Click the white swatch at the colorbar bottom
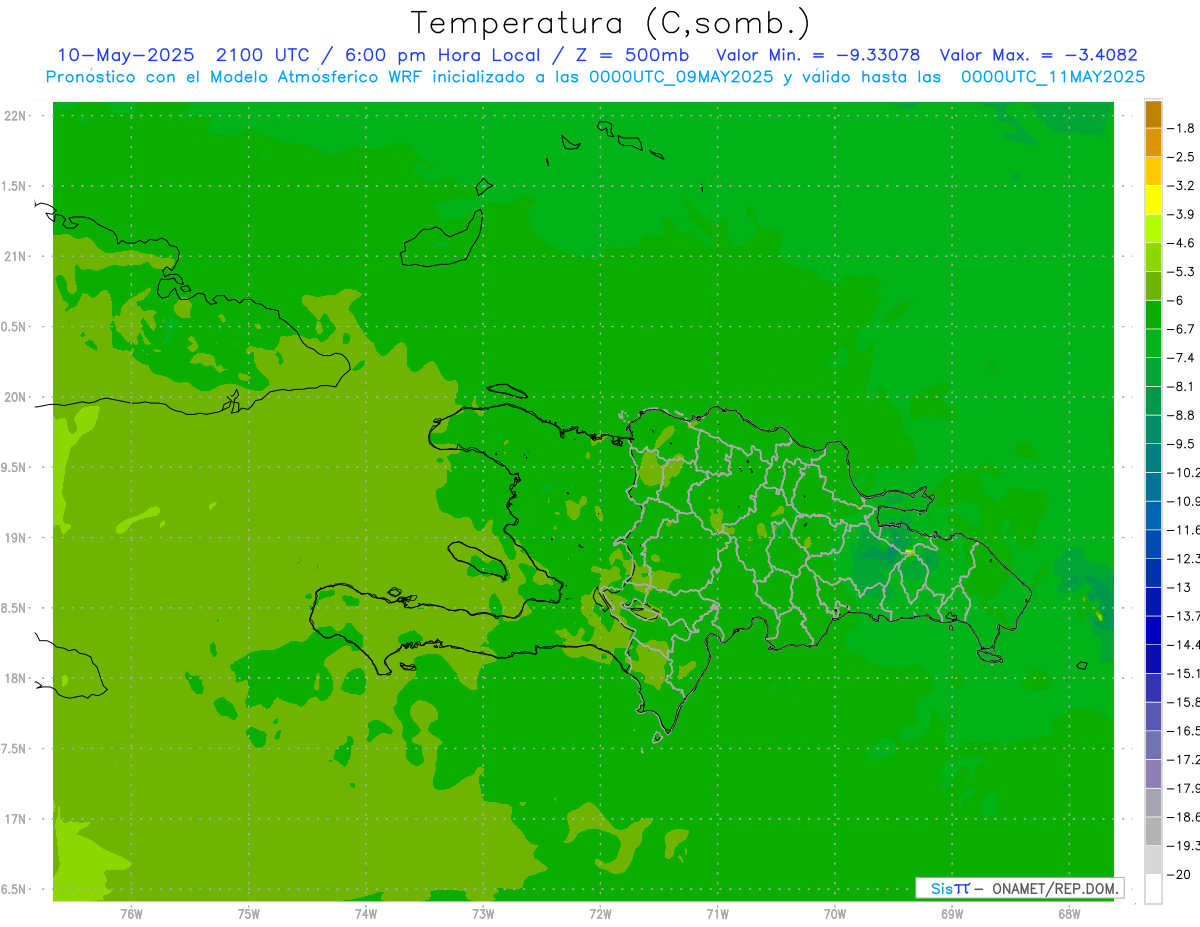 1153,889
